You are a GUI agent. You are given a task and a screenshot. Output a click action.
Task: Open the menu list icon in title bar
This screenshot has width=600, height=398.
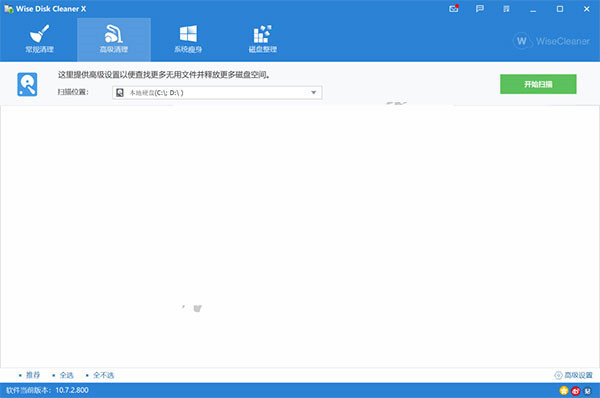click(506, 8)
